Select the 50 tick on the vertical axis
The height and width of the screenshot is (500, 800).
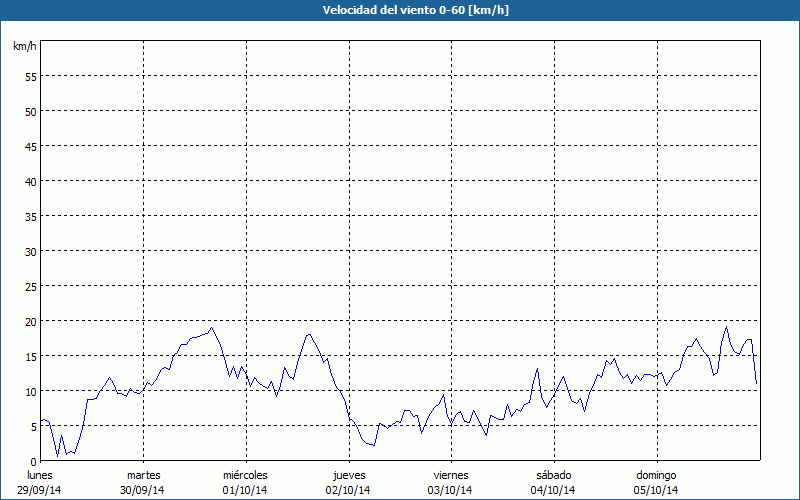click(30, 111)
